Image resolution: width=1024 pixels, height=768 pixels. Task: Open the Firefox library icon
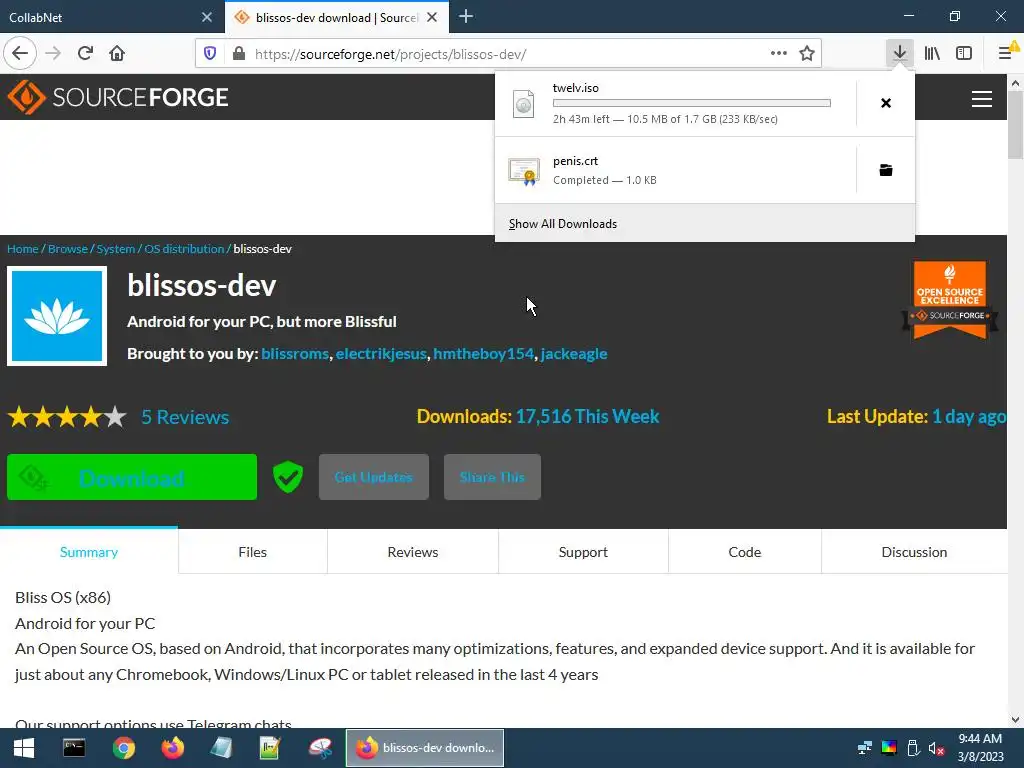click(x=932, y=53)
